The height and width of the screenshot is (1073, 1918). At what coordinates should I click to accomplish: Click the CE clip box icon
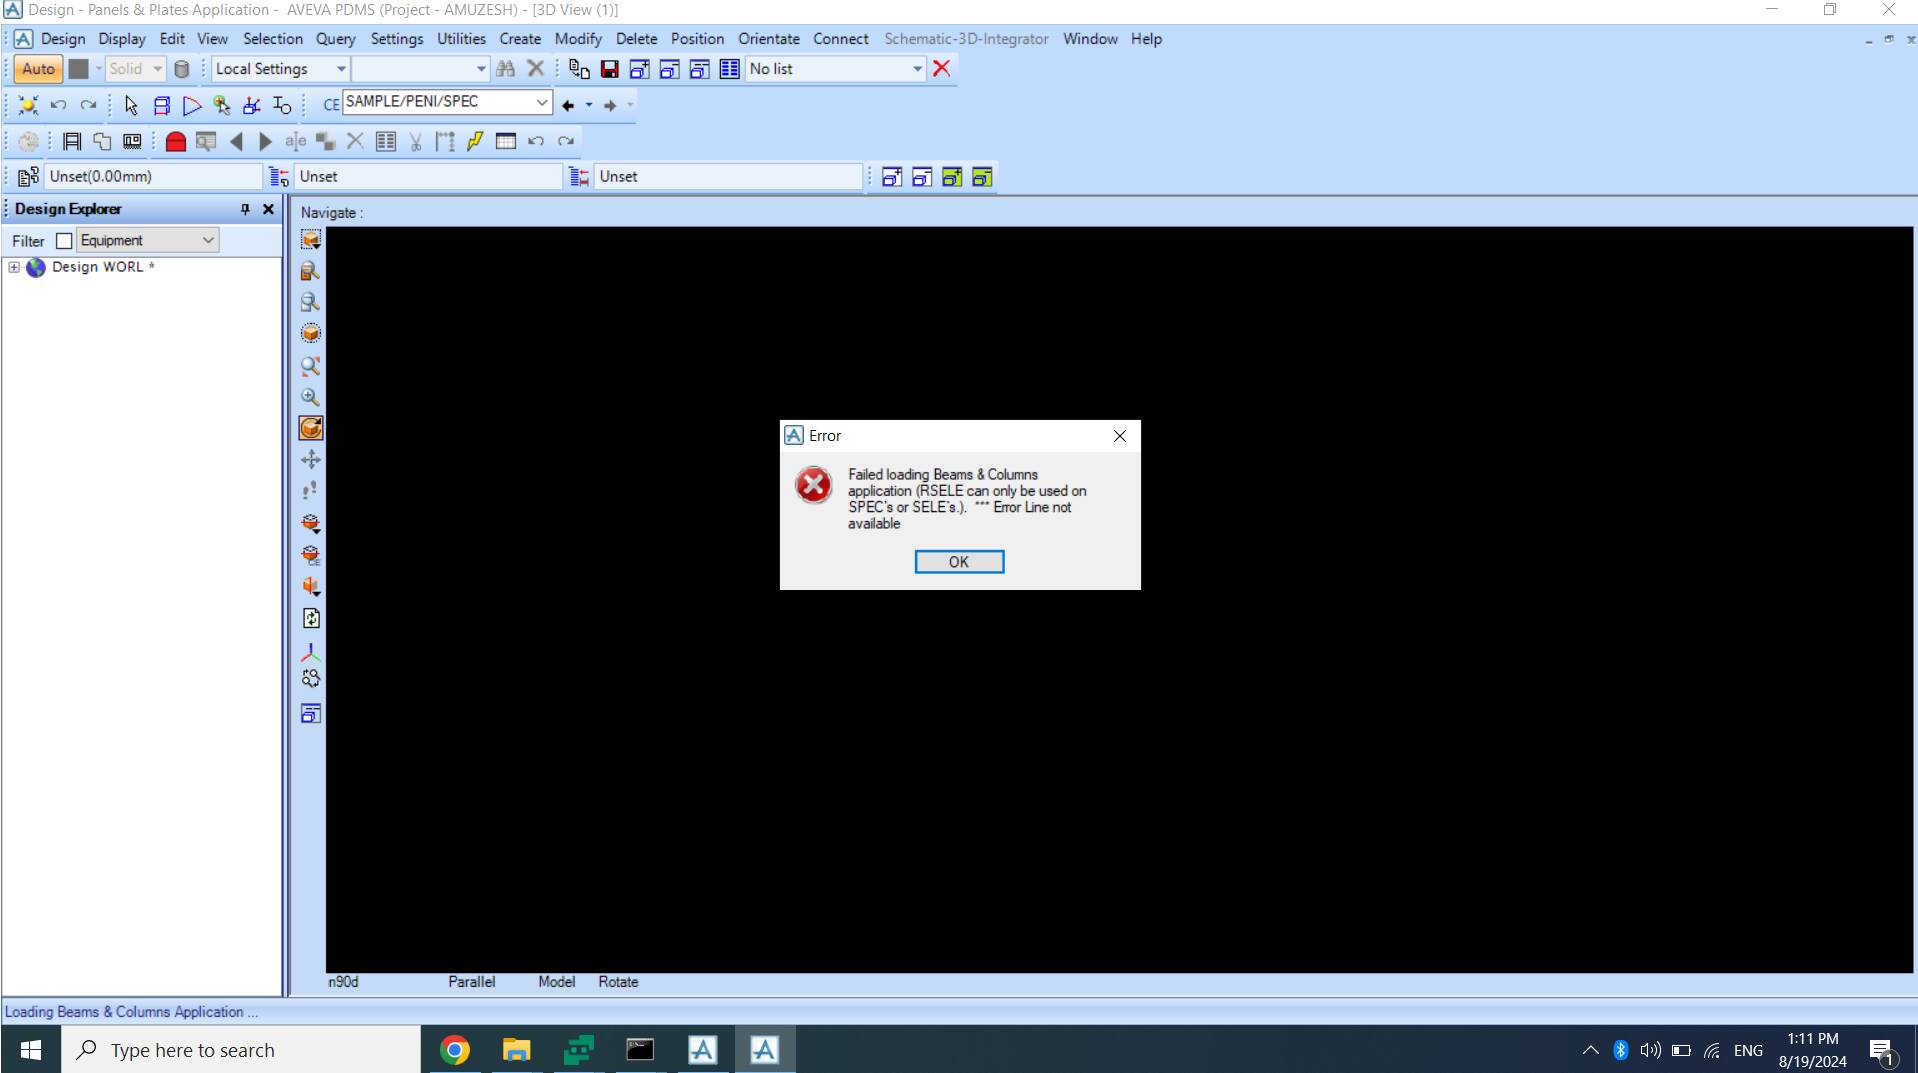pyautogui.click(x=311, y=556)
